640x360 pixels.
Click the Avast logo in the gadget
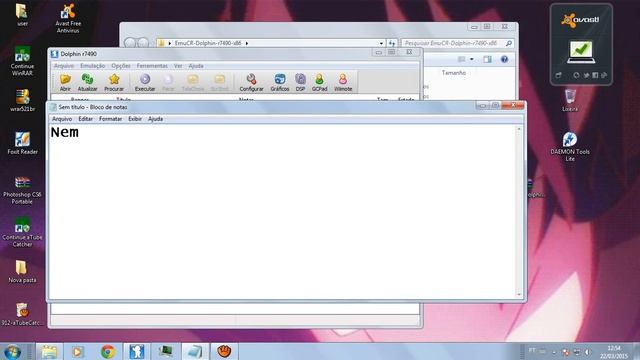(580, 20)
